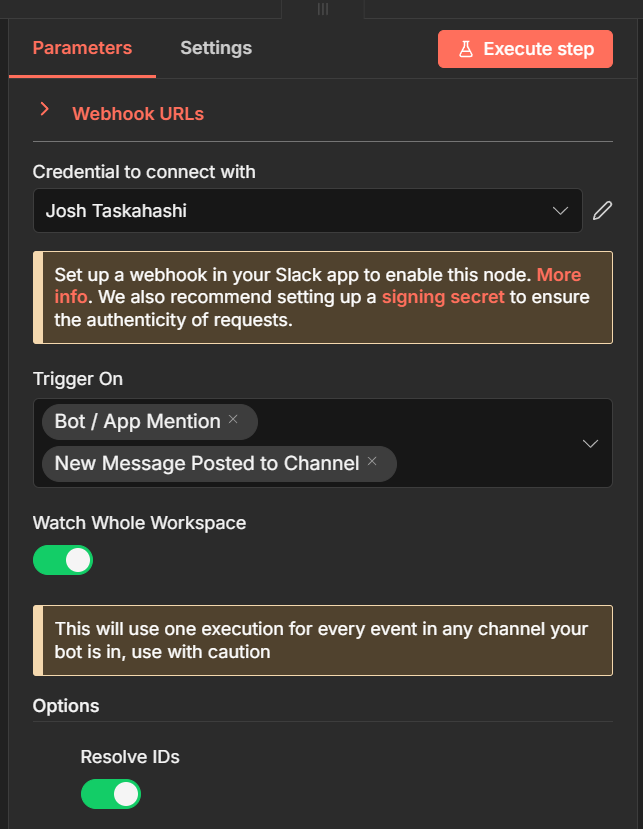The width and height of the screenshot is (643, 829).
Task: Open the More info link
Action: click(x=558, y=275)
